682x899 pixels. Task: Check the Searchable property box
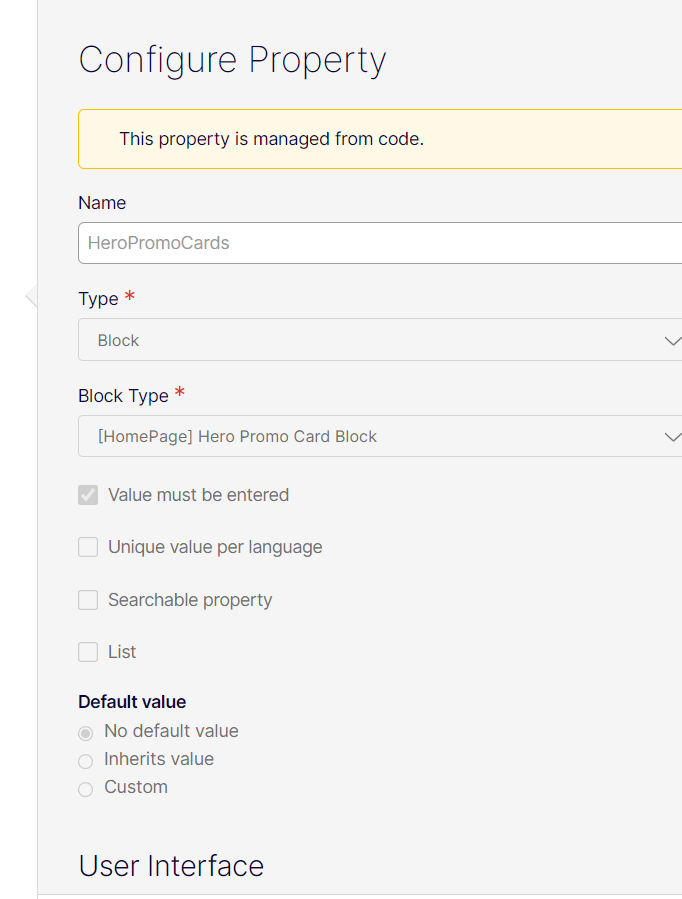(x=88, y=600)
